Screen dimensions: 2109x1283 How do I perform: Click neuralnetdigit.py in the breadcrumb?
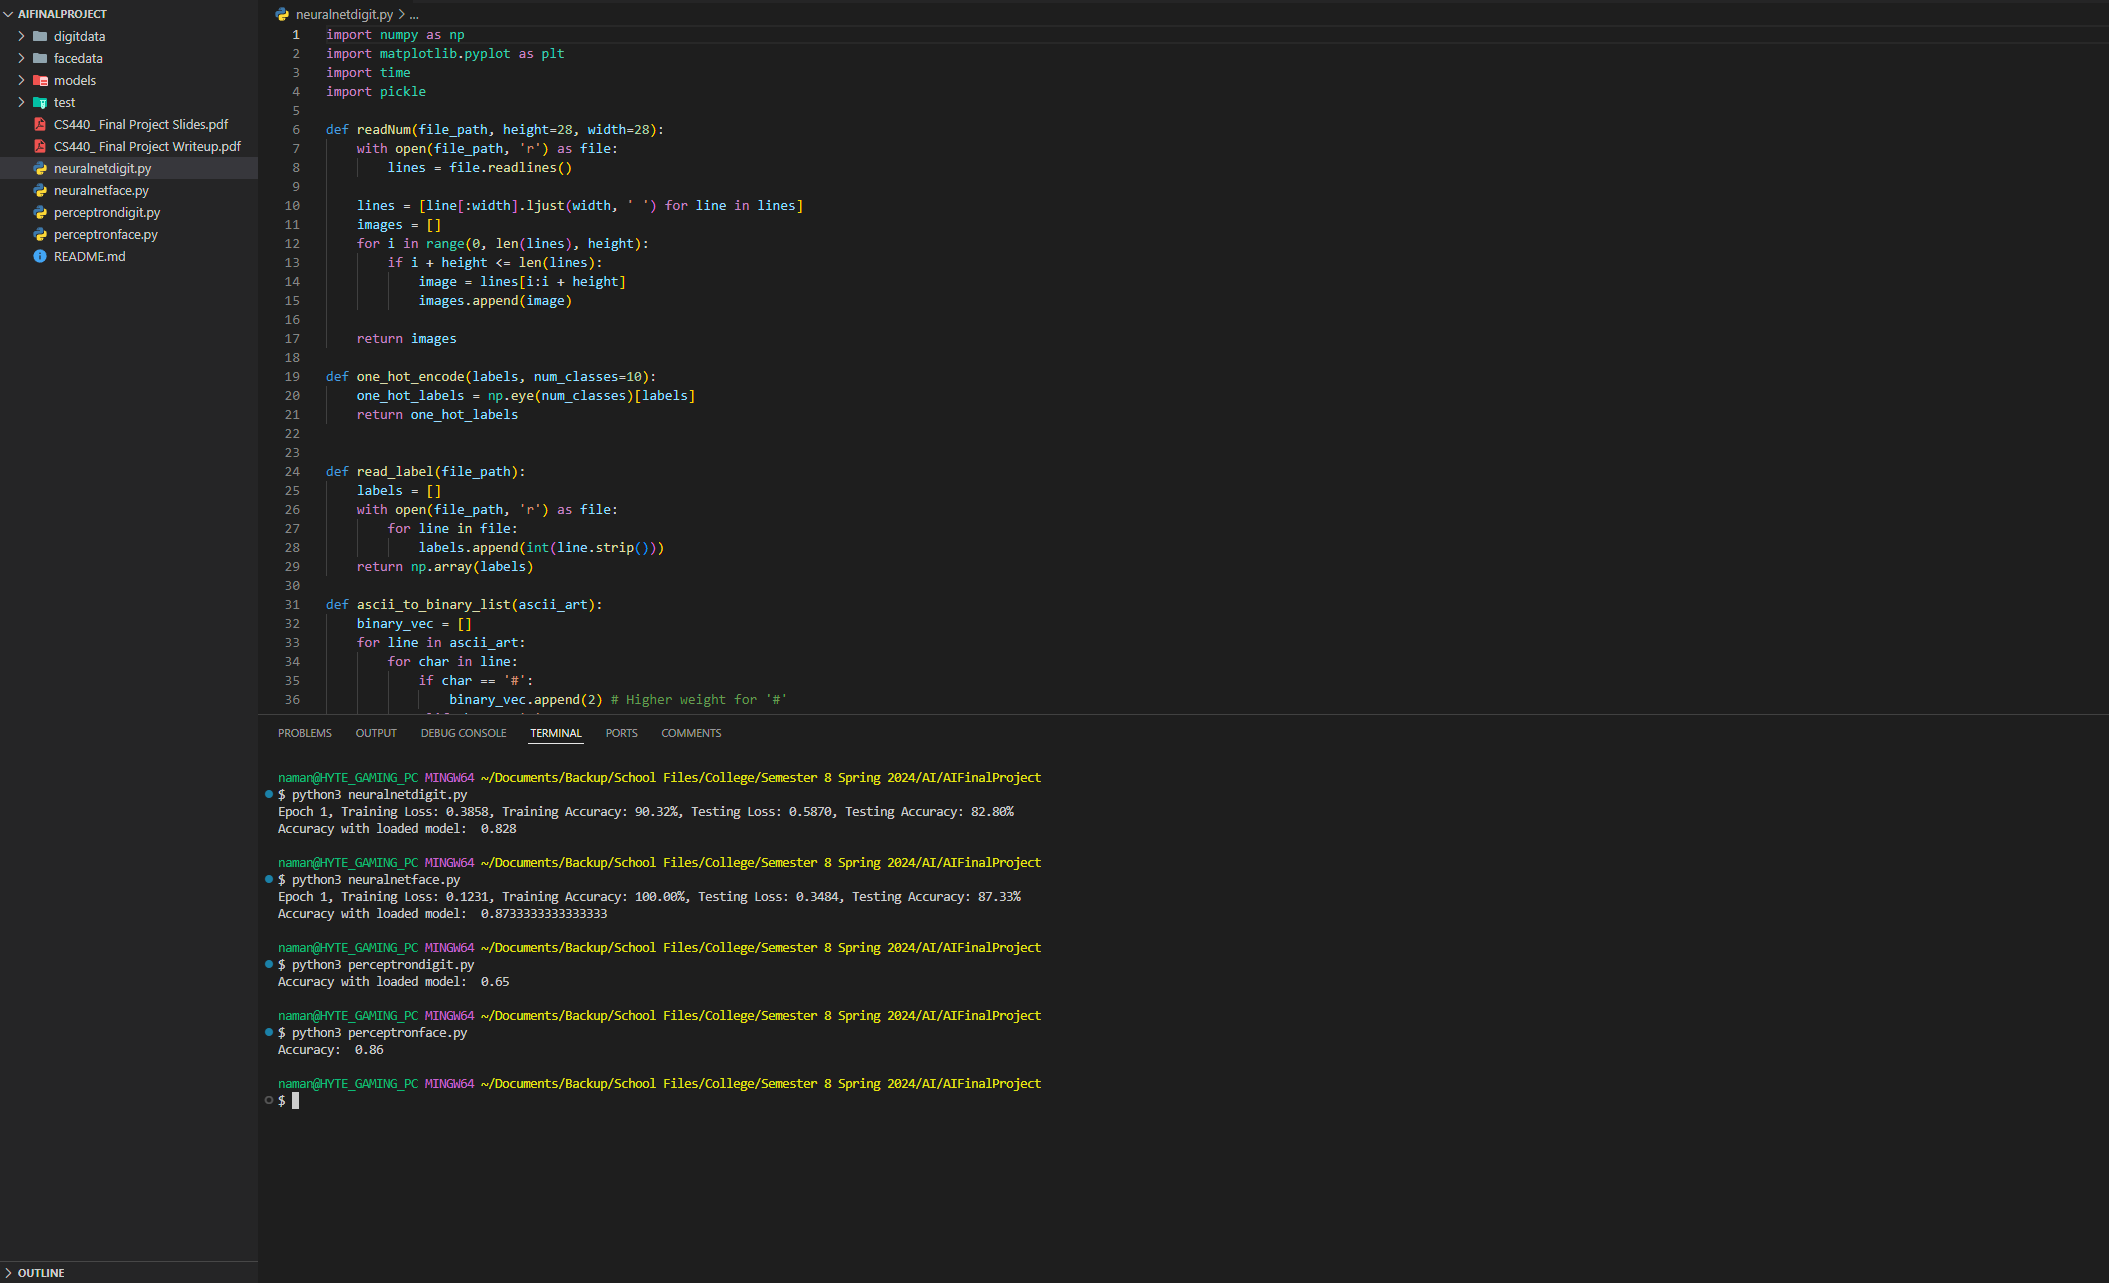tap(344, 14)
